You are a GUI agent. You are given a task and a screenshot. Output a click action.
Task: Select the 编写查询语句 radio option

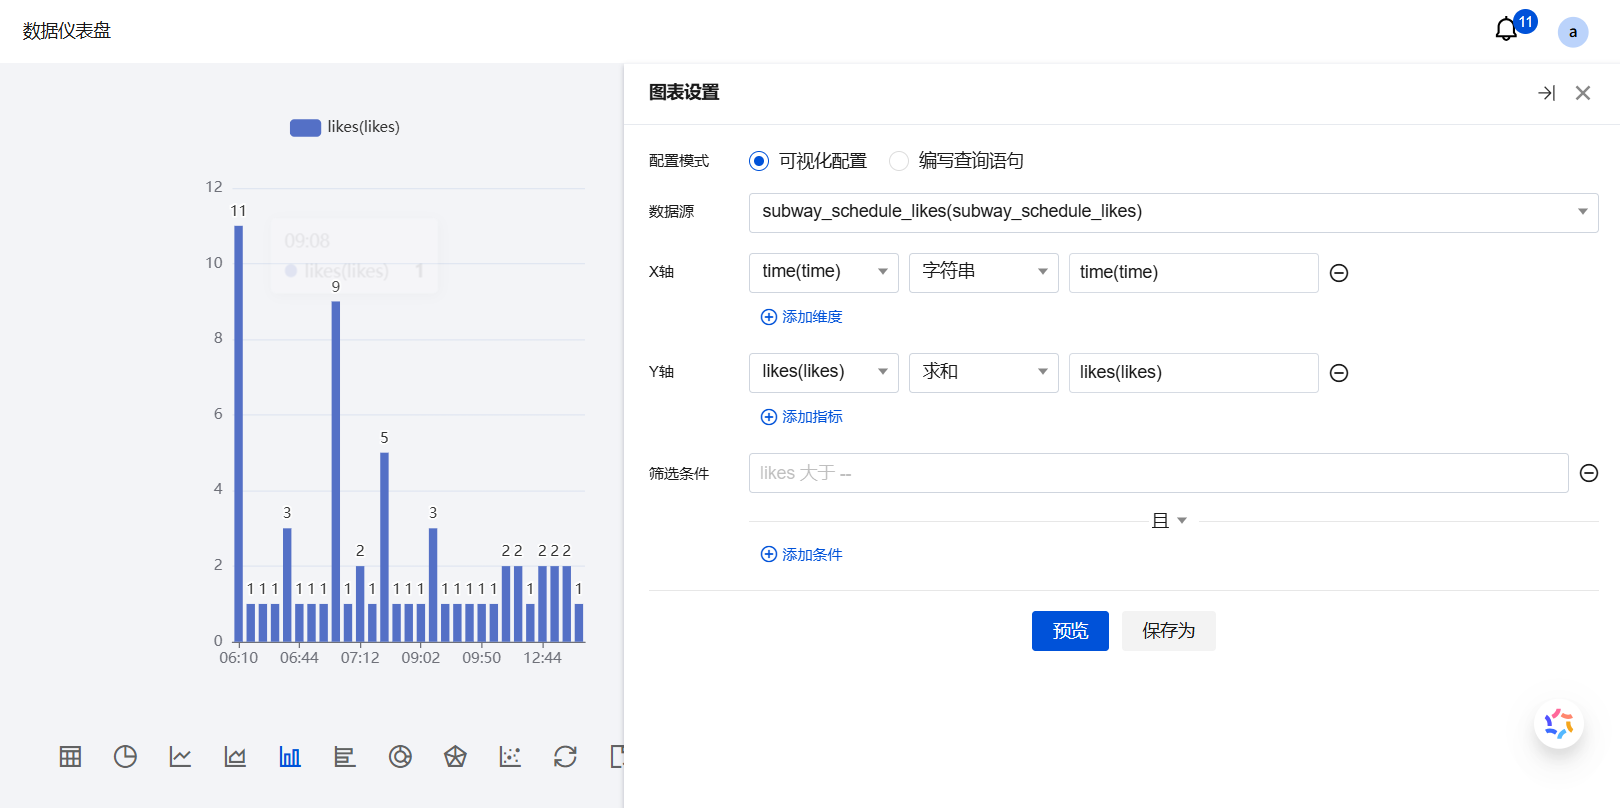click(899, 161)
